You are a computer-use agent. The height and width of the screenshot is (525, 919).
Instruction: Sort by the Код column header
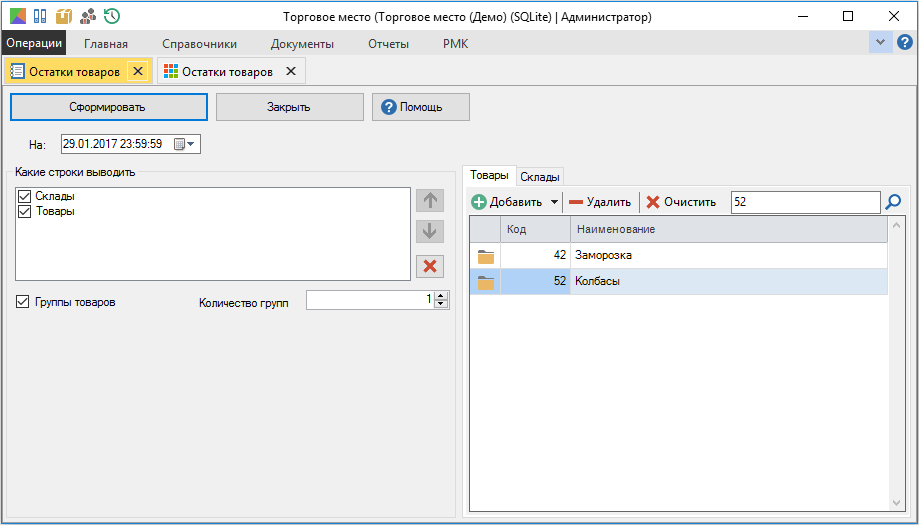coord(535,229)
